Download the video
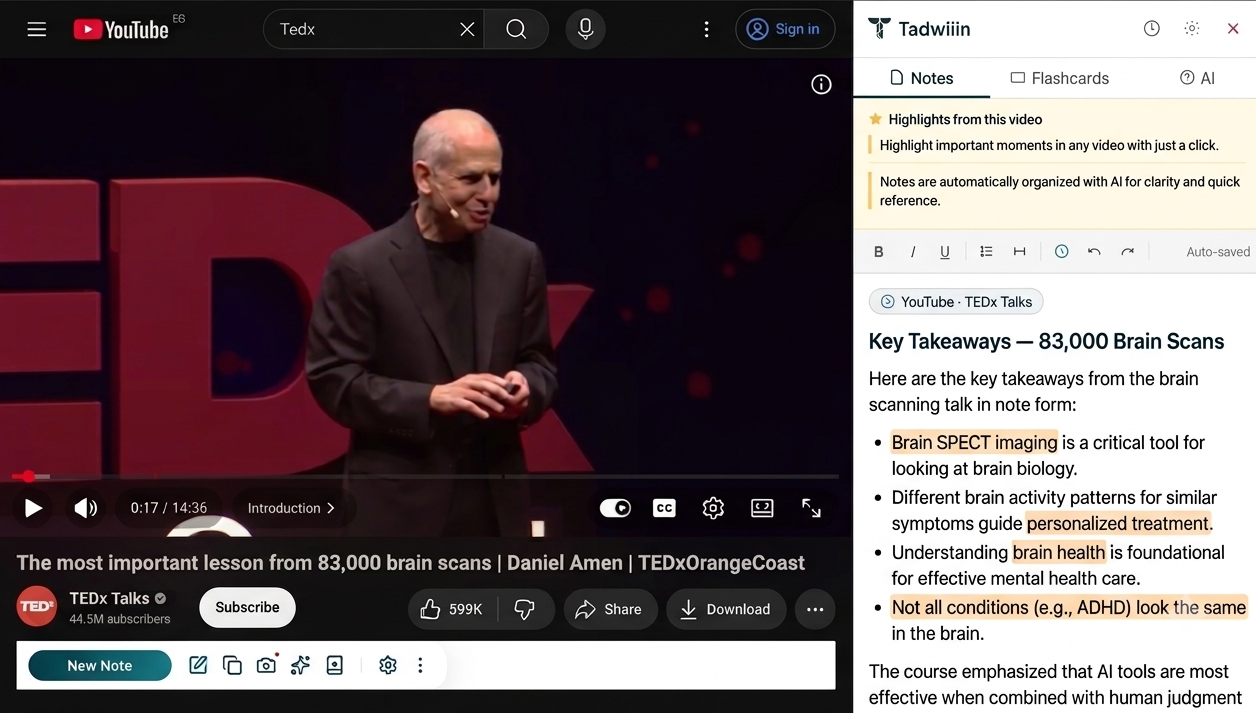This screenshot has width=1256, height=713. 726,609
